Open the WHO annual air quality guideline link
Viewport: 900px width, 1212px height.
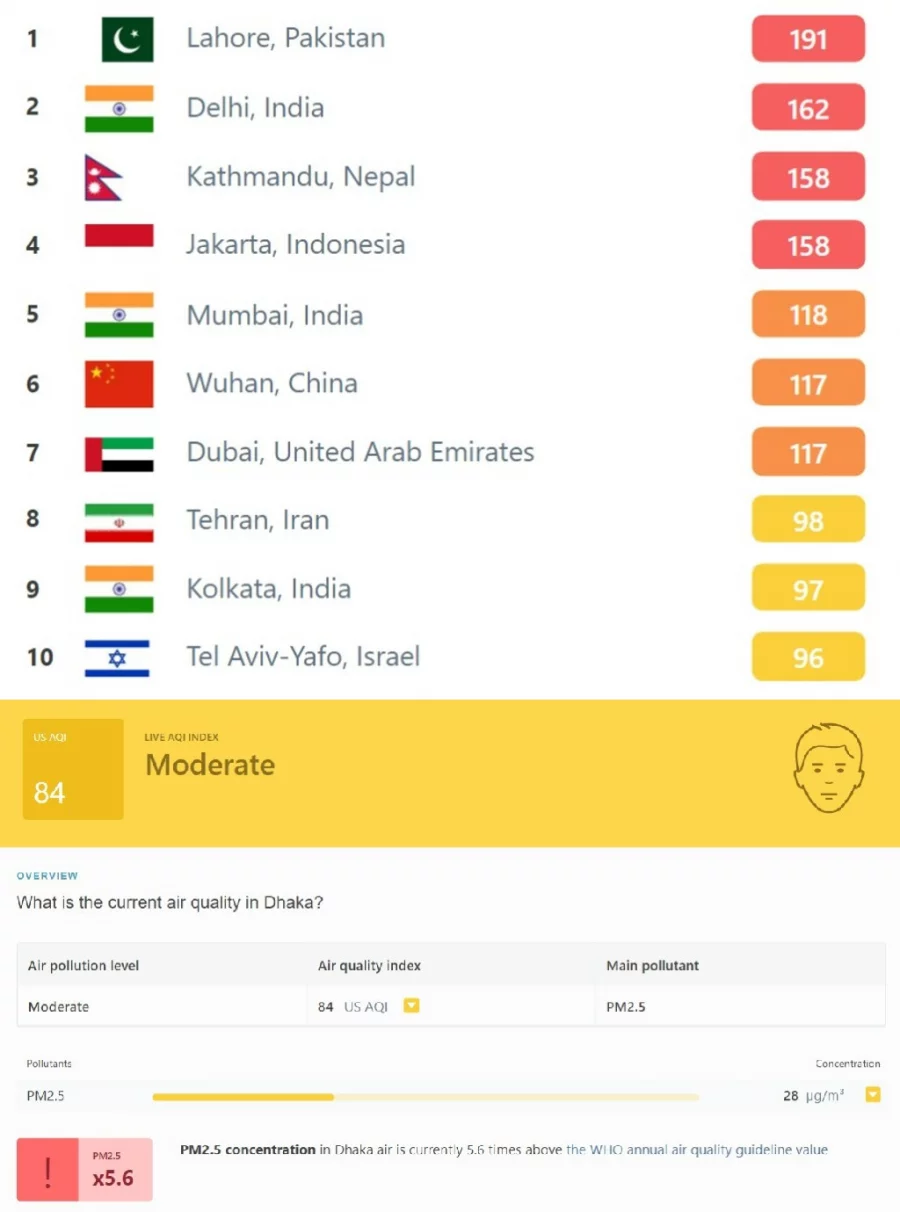(x=697, y=1149)
